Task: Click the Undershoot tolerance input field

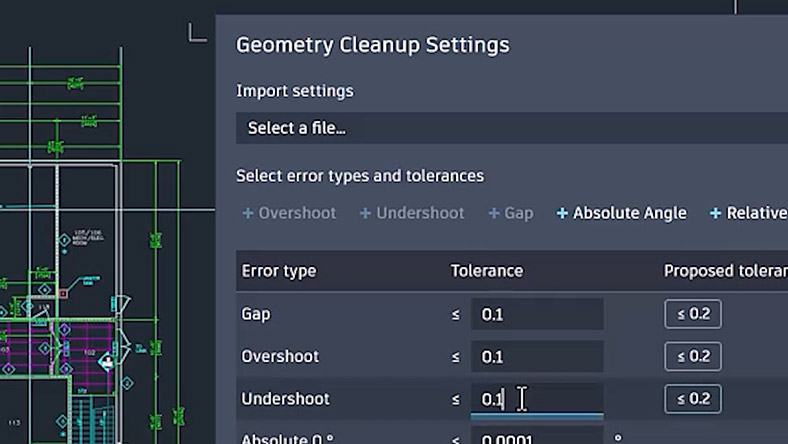Action: tap(537, 399)
